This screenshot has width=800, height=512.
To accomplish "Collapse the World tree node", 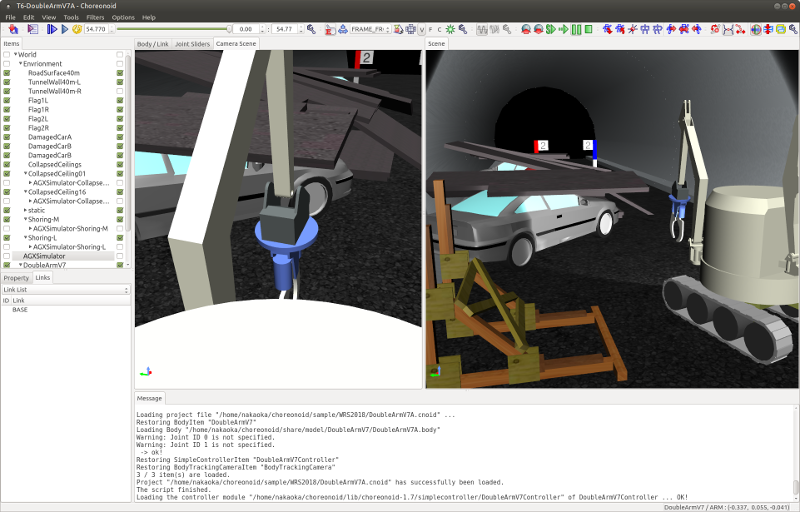I will pos(15,55).
